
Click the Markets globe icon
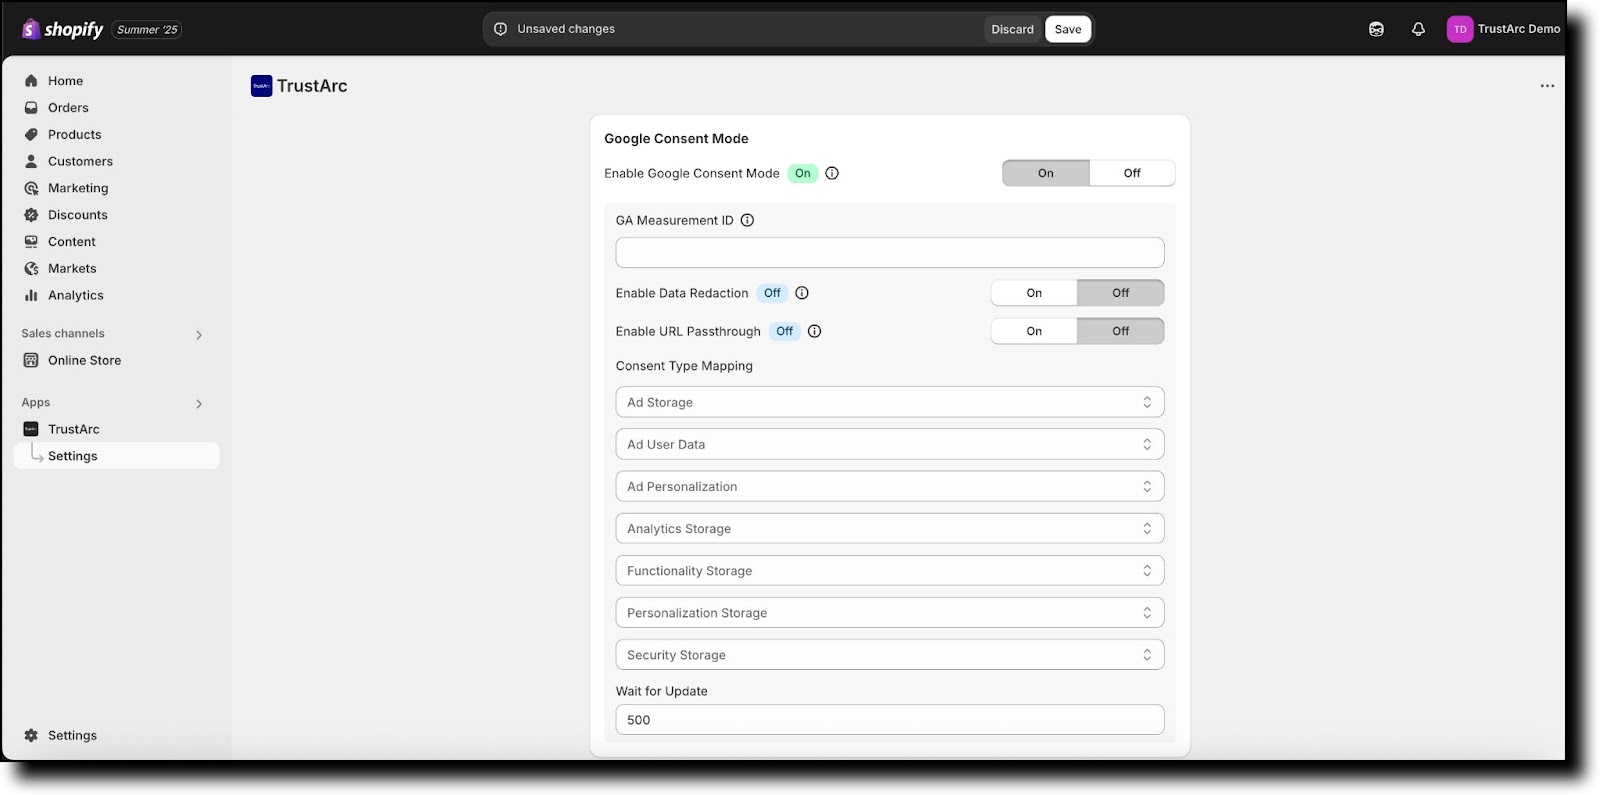[x=31, y=269]
